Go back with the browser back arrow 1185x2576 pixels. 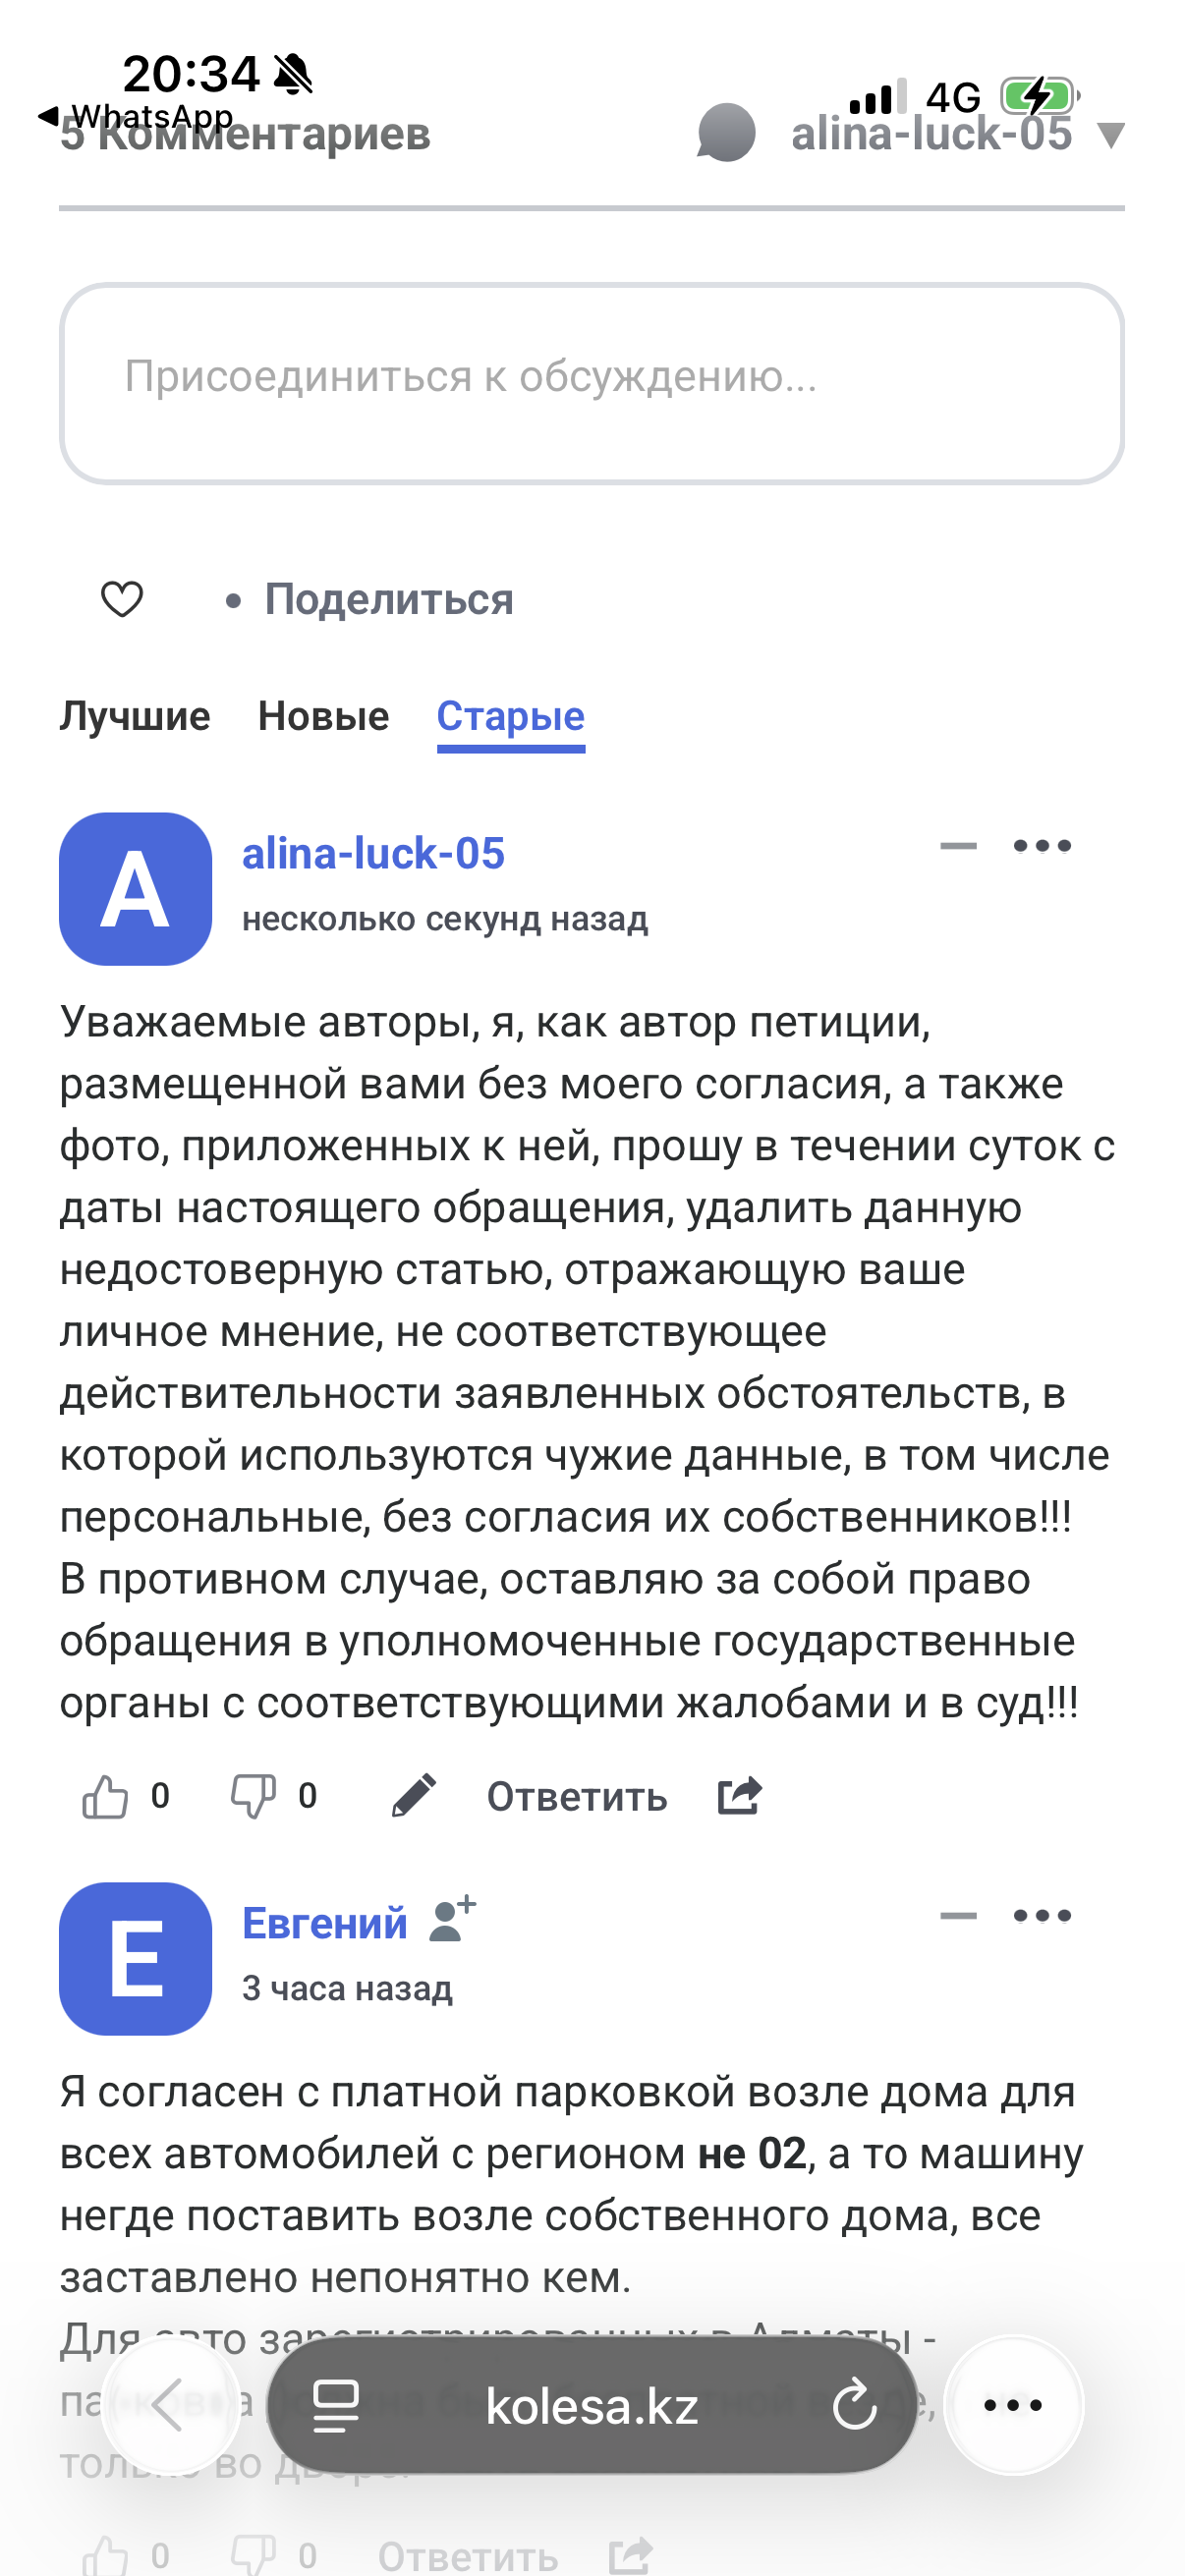169,2405
